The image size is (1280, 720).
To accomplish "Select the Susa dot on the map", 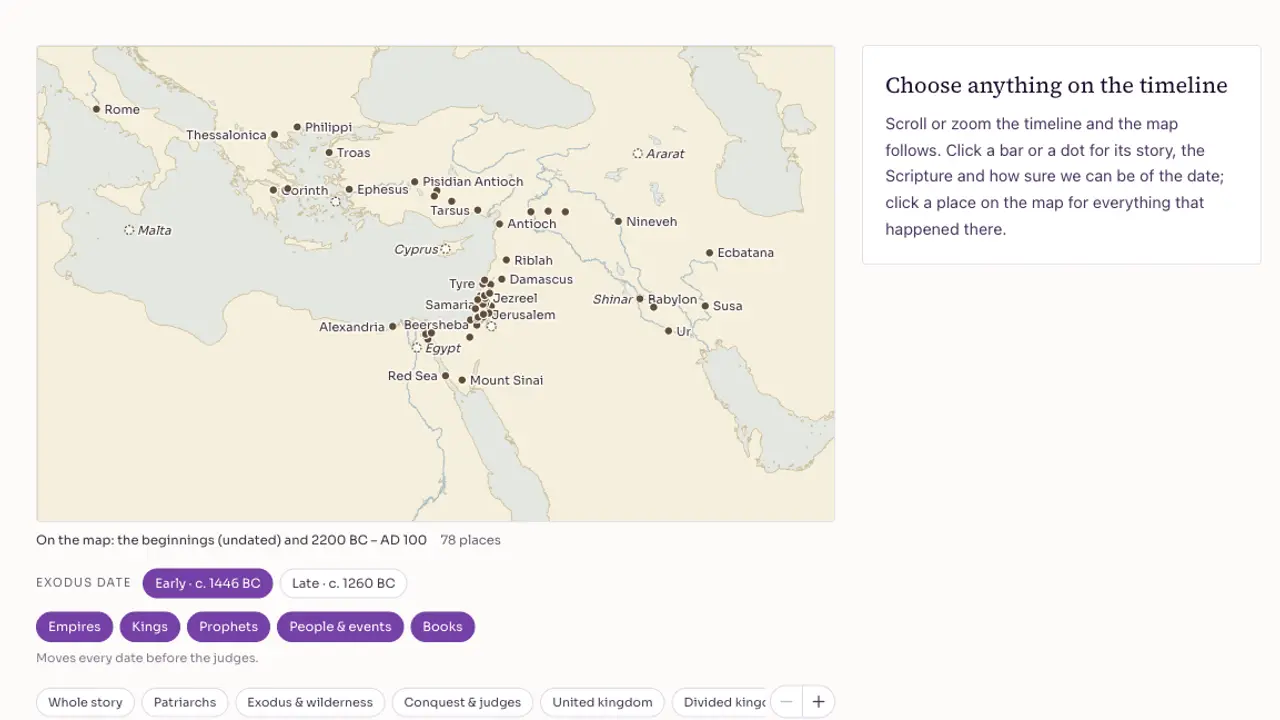I will click(705, 306).
